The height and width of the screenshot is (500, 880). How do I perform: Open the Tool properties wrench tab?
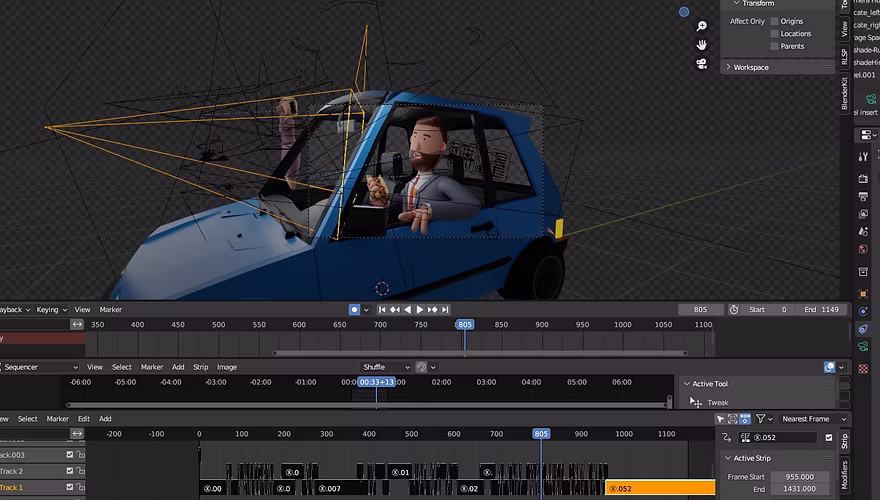point(863,157)
